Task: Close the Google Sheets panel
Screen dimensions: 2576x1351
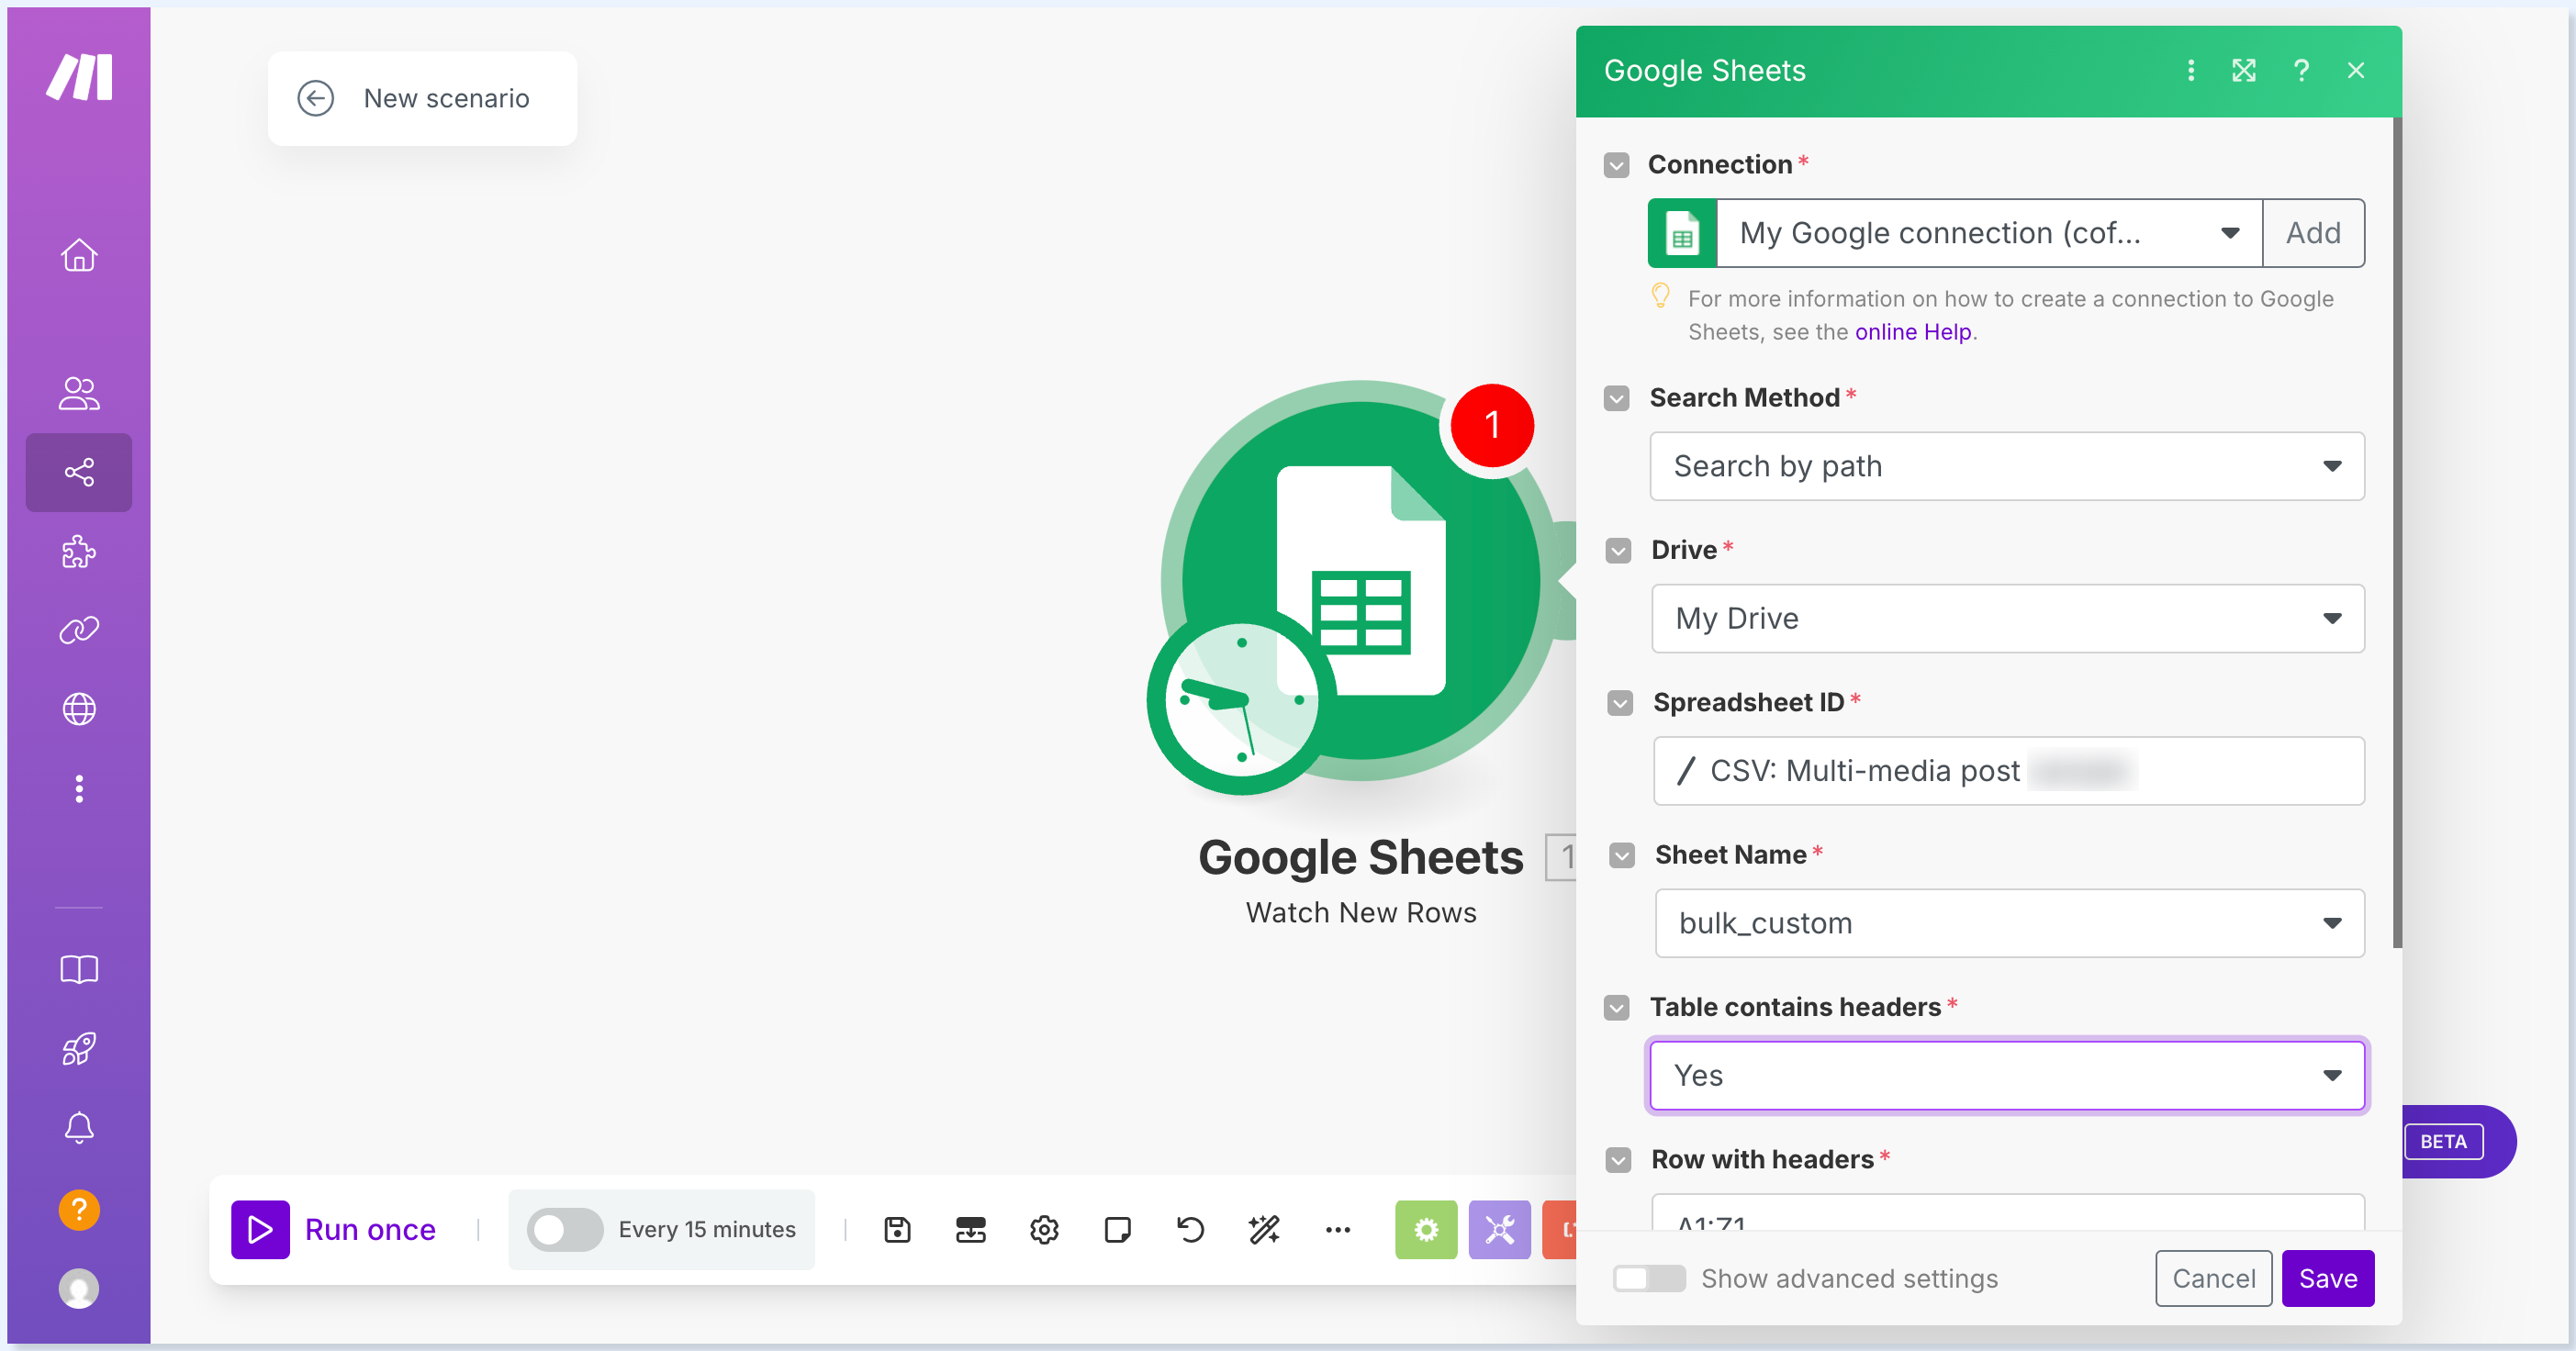Action: click(2355, 70)
